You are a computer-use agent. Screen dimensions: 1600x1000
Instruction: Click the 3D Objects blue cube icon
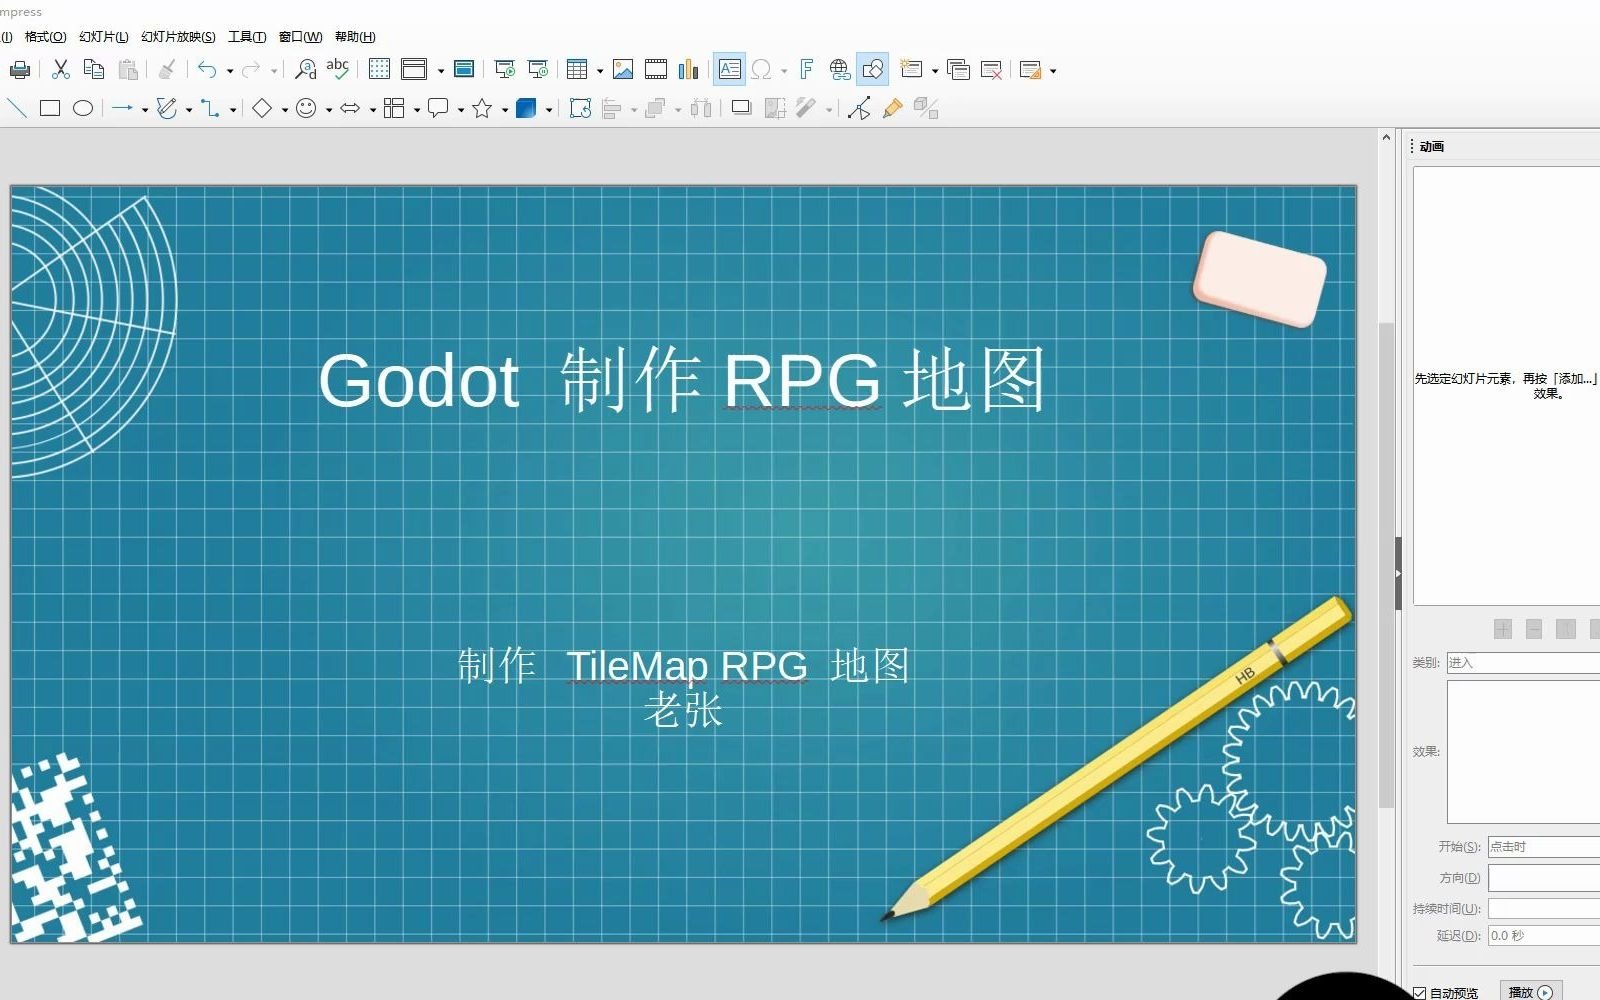tap(526, 108)
